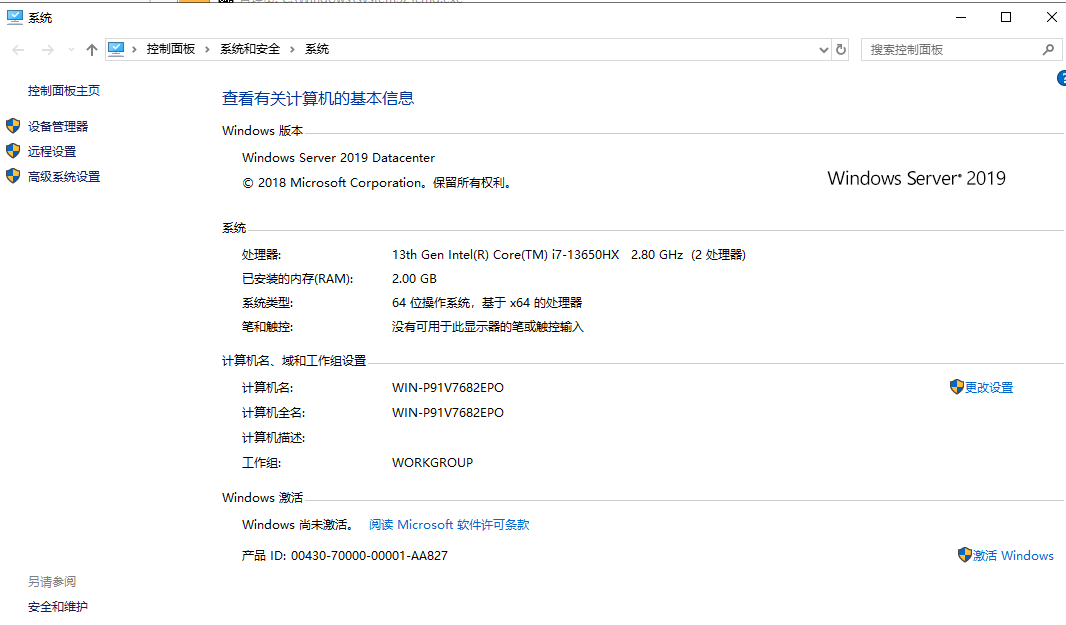Select 系统和安全 in the breadcrumb

(250, 49)
